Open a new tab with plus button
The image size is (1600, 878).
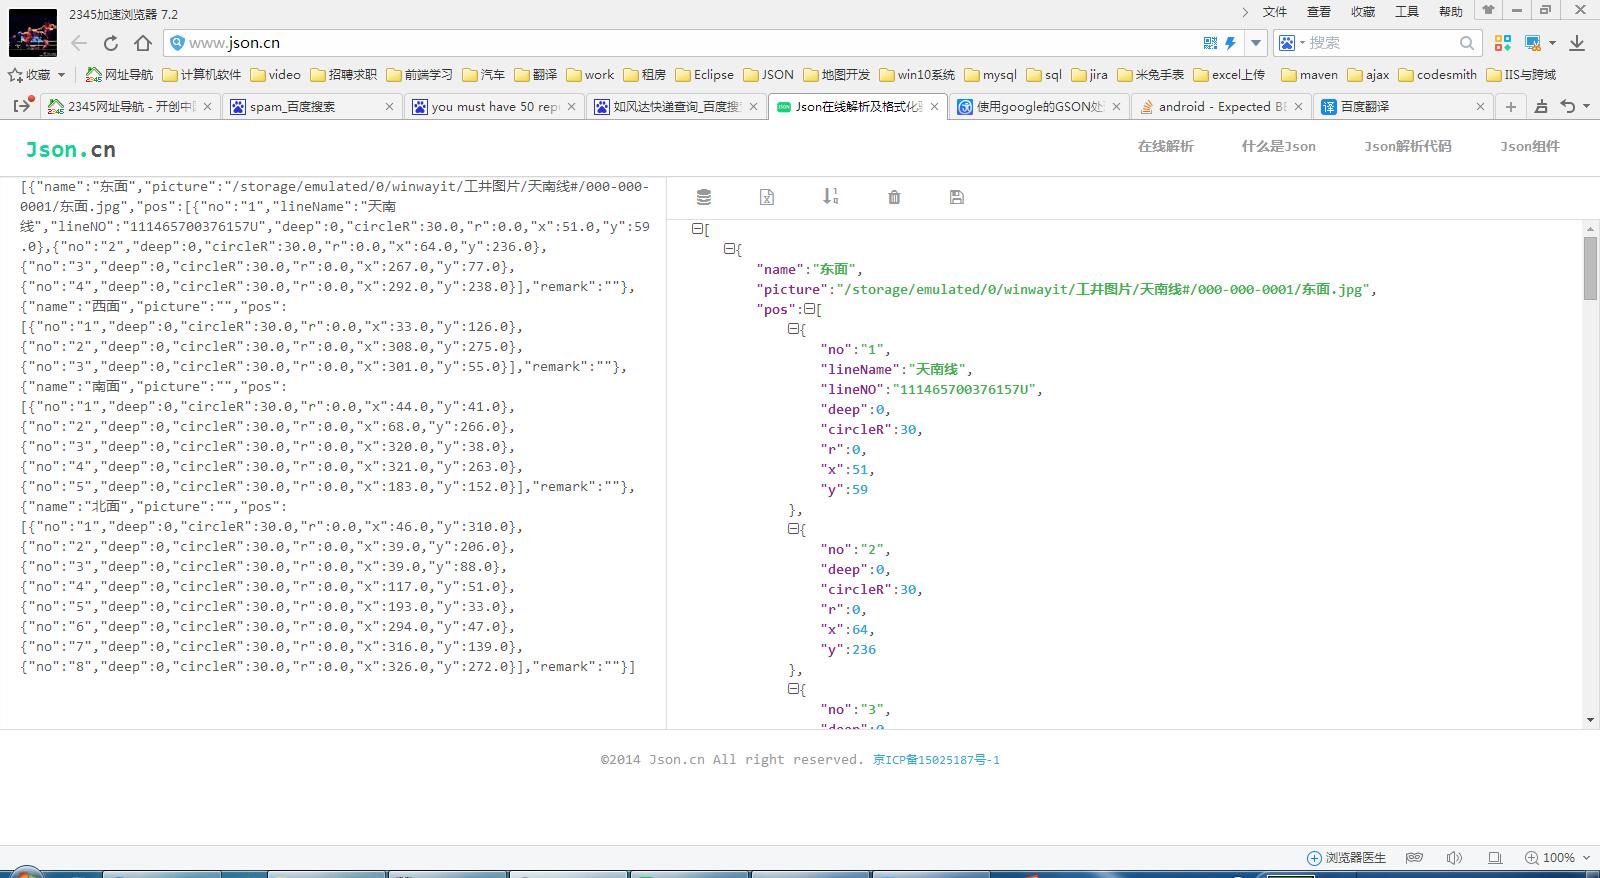click(x=1511, y=106)
